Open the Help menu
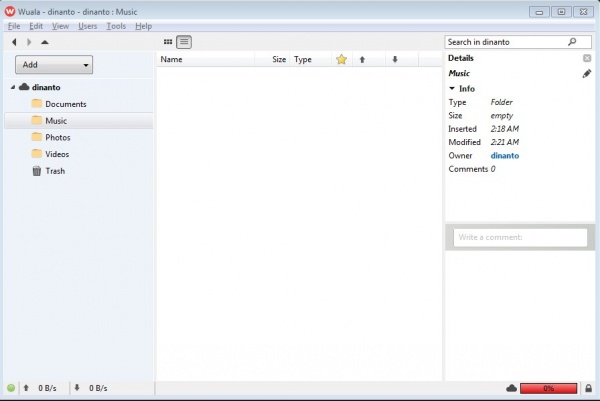The height and width of the screenshot is (401, 600). coord(143,26)
